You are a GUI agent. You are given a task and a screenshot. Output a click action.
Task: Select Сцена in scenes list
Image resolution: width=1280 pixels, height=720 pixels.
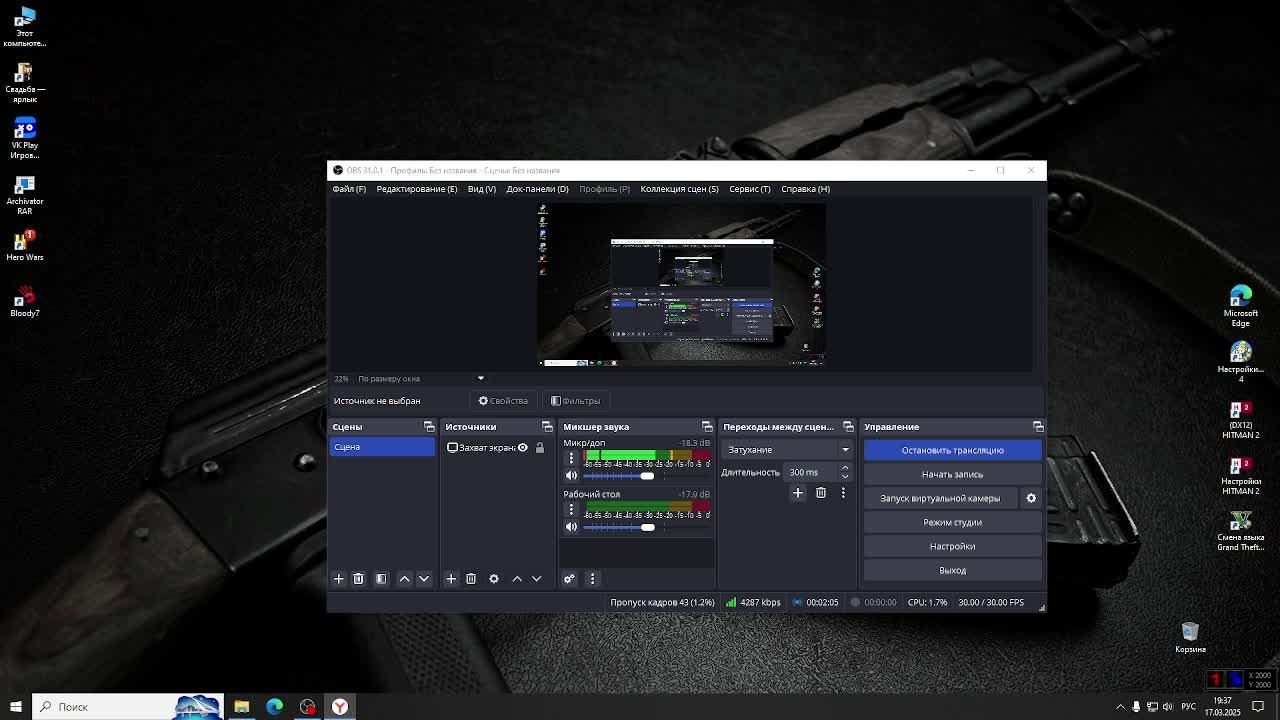coord(382,447)
